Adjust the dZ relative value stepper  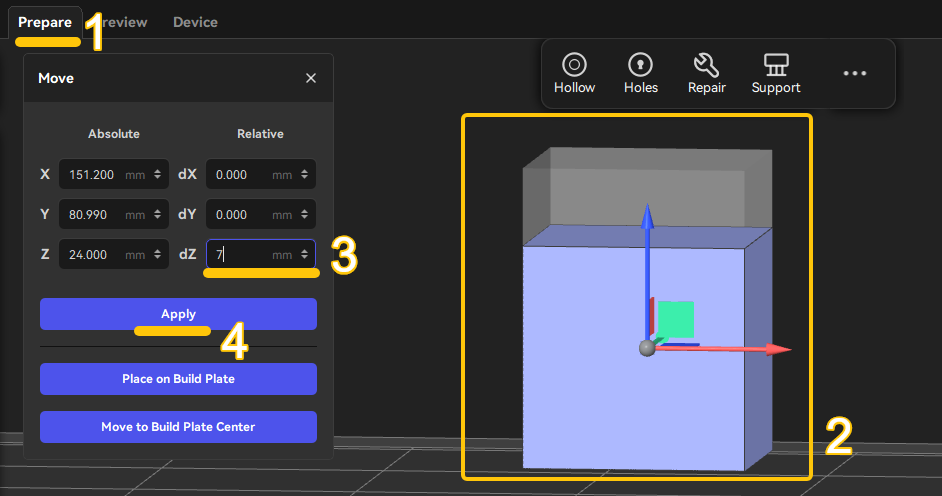tap(305, 255)
